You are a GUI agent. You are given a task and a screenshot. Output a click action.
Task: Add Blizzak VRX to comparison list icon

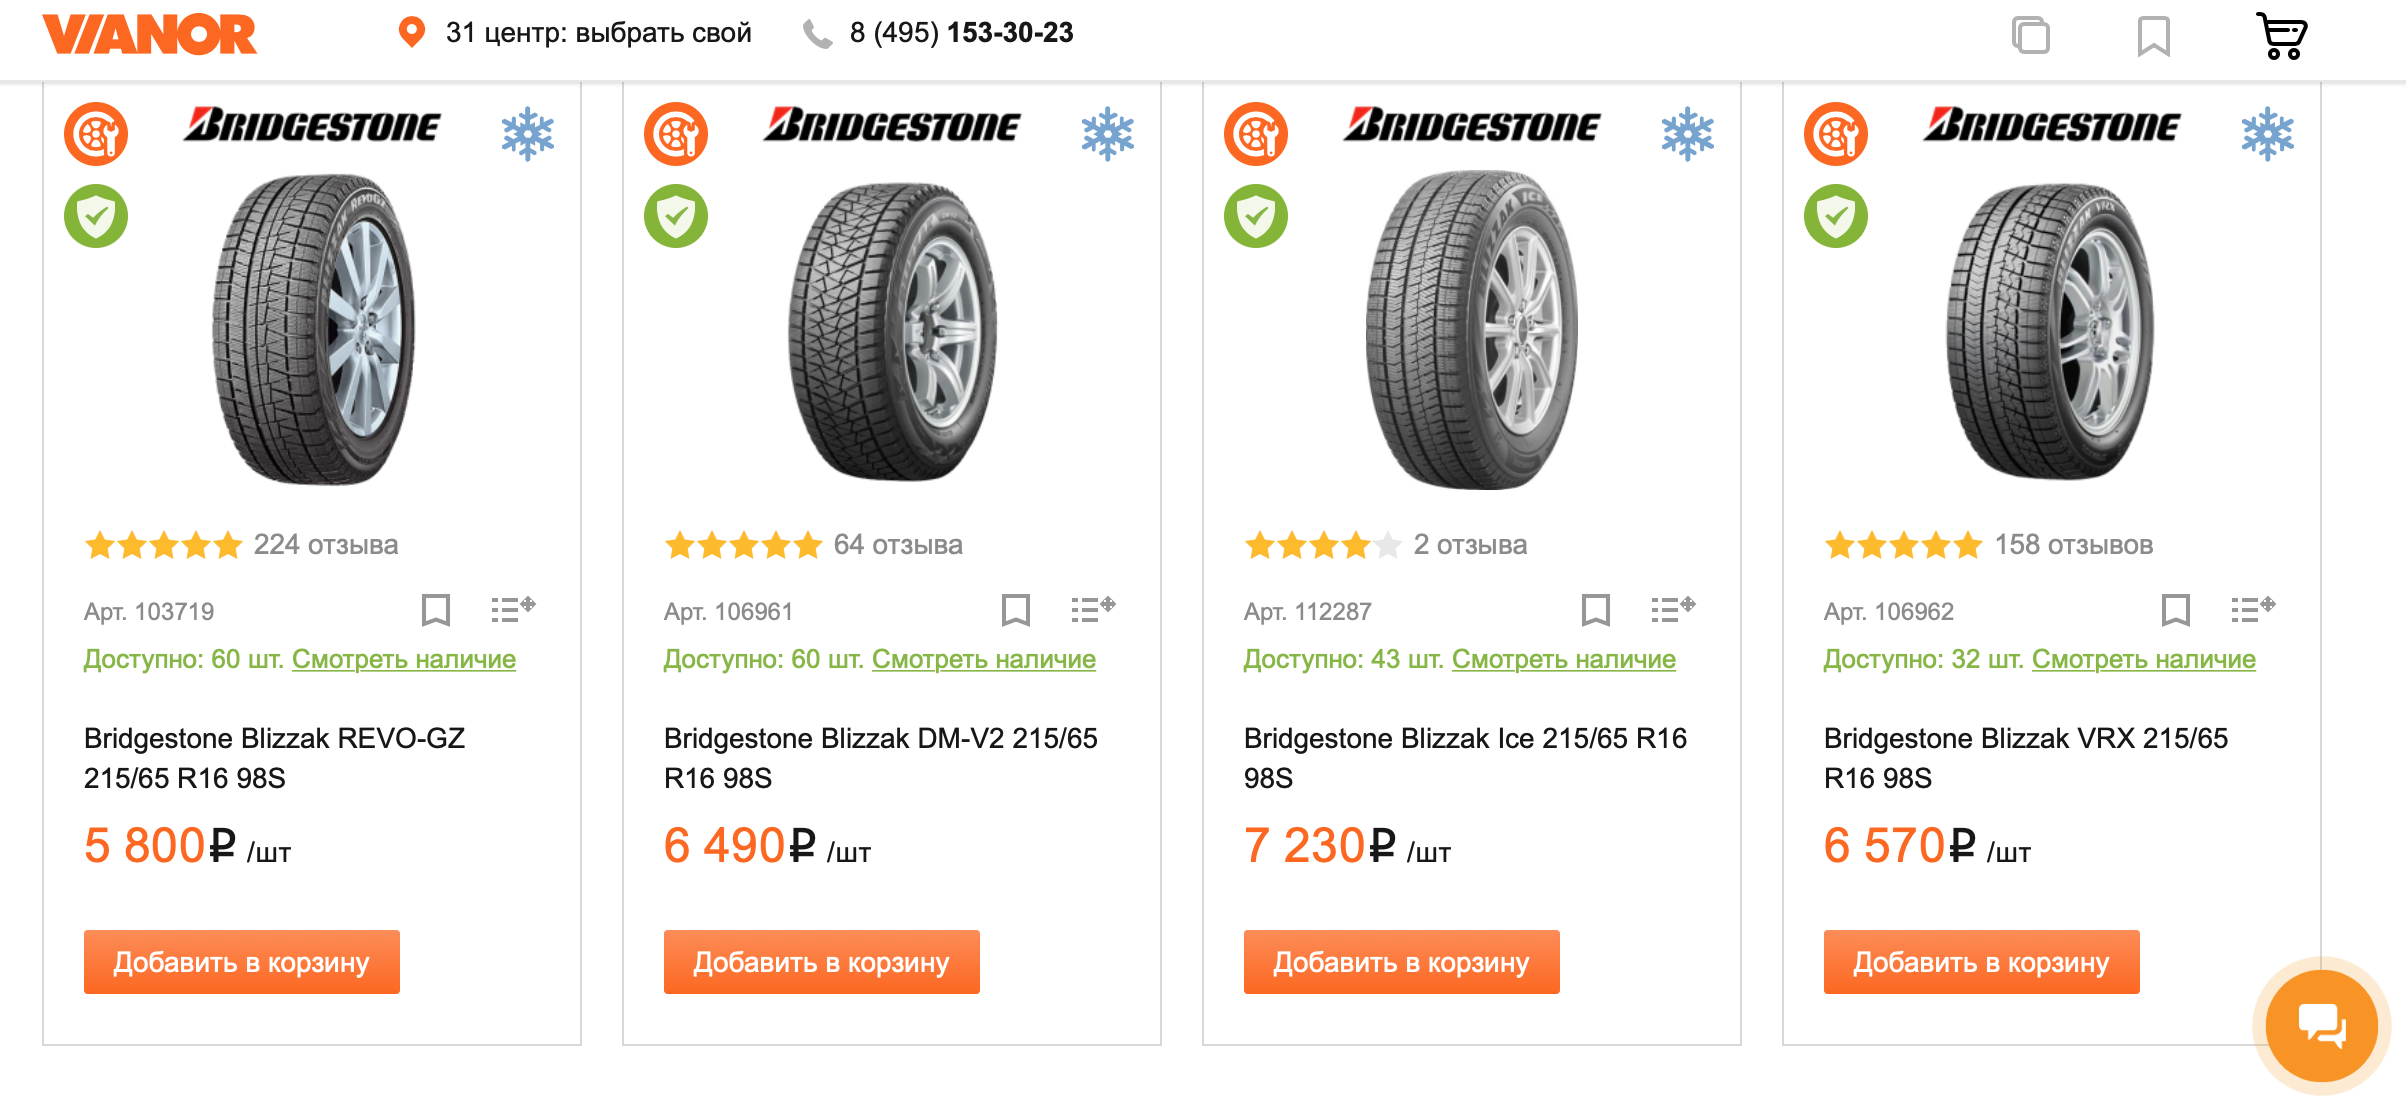pos(2252,609)
